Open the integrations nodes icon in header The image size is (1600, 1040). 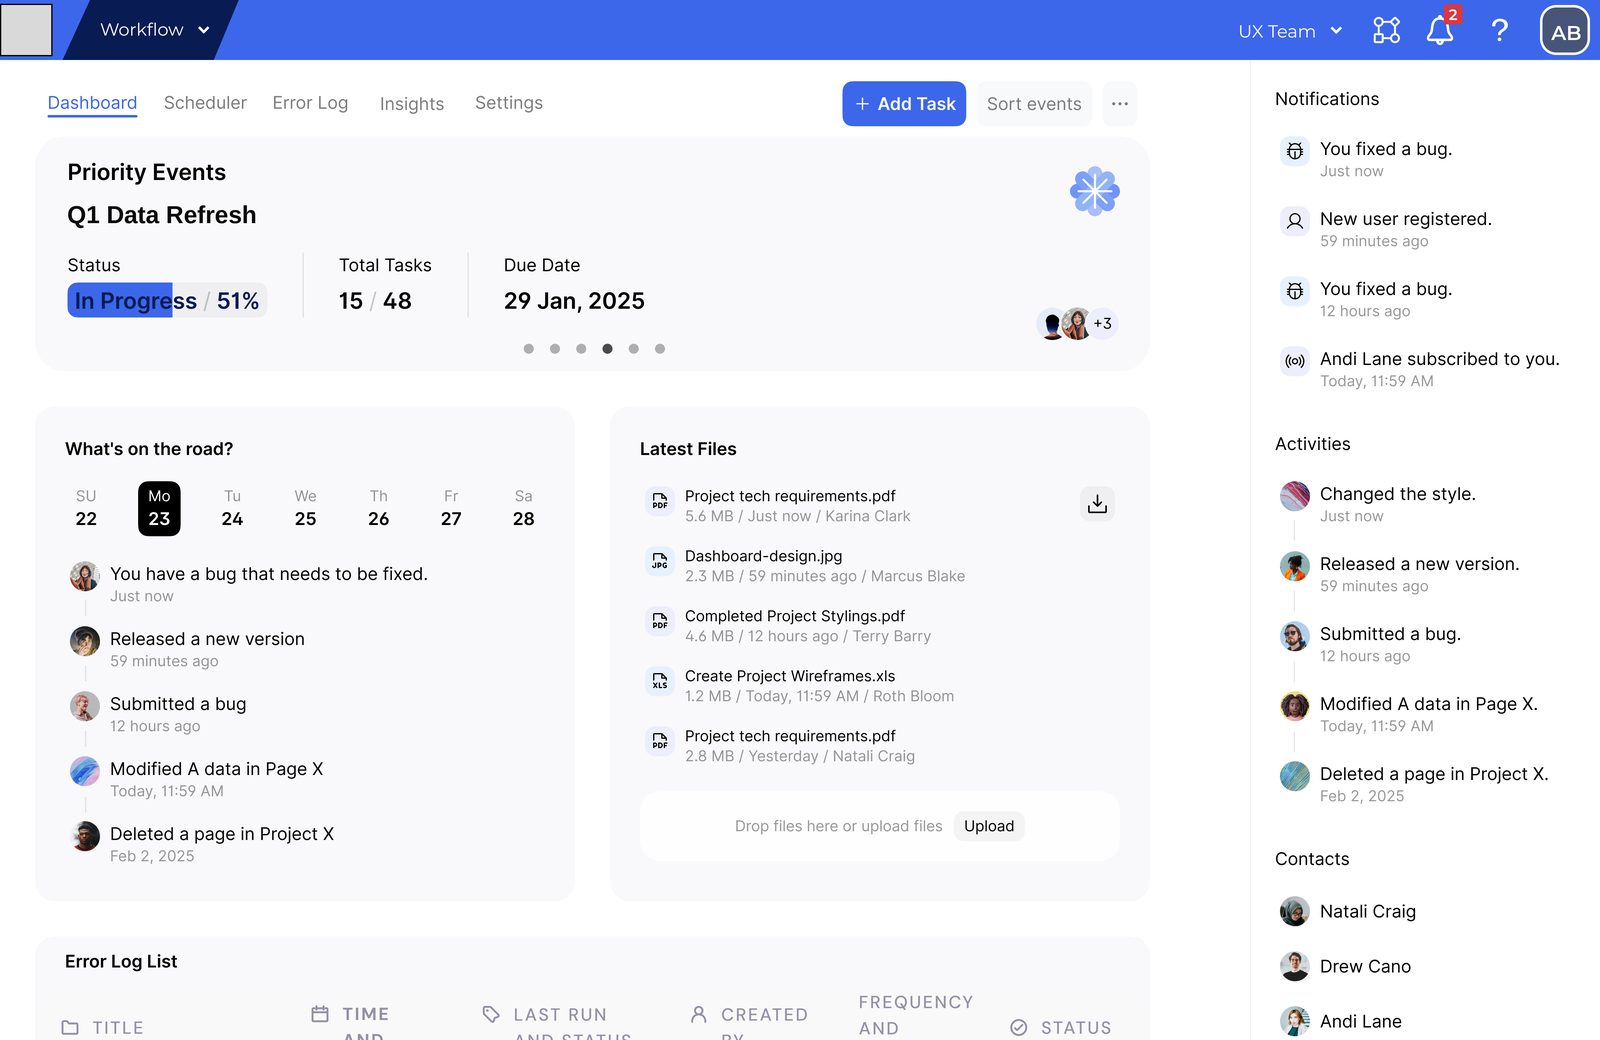[1386, 30]
